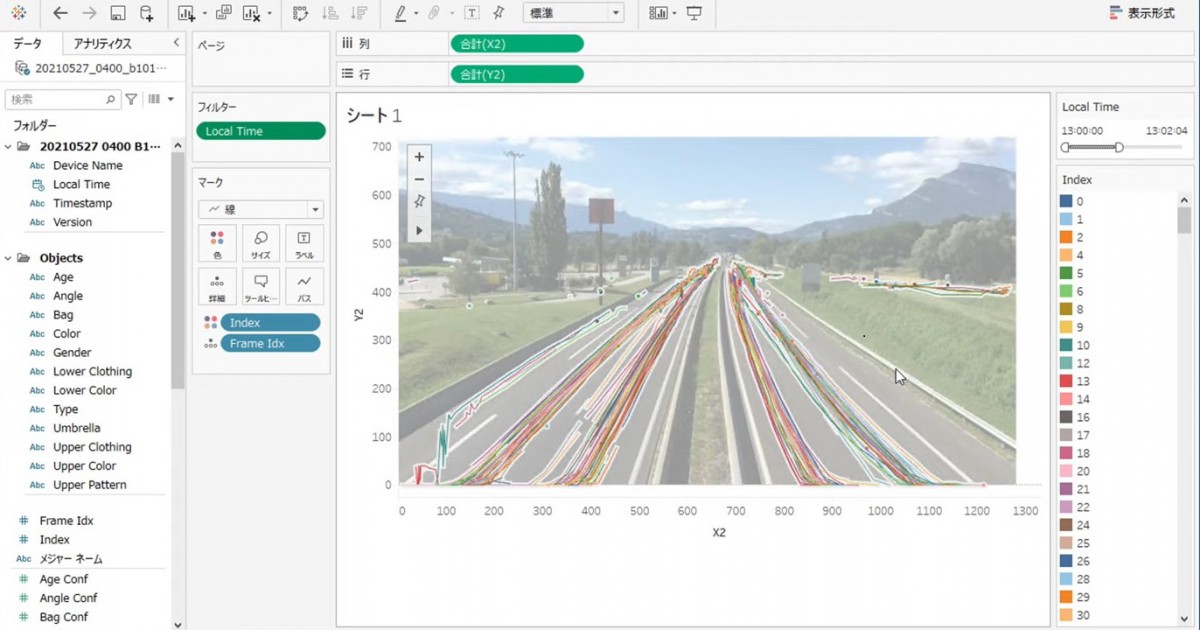Duplicate the current sheet
Viewport: 1200px width, 630px height.
(224, 13)
